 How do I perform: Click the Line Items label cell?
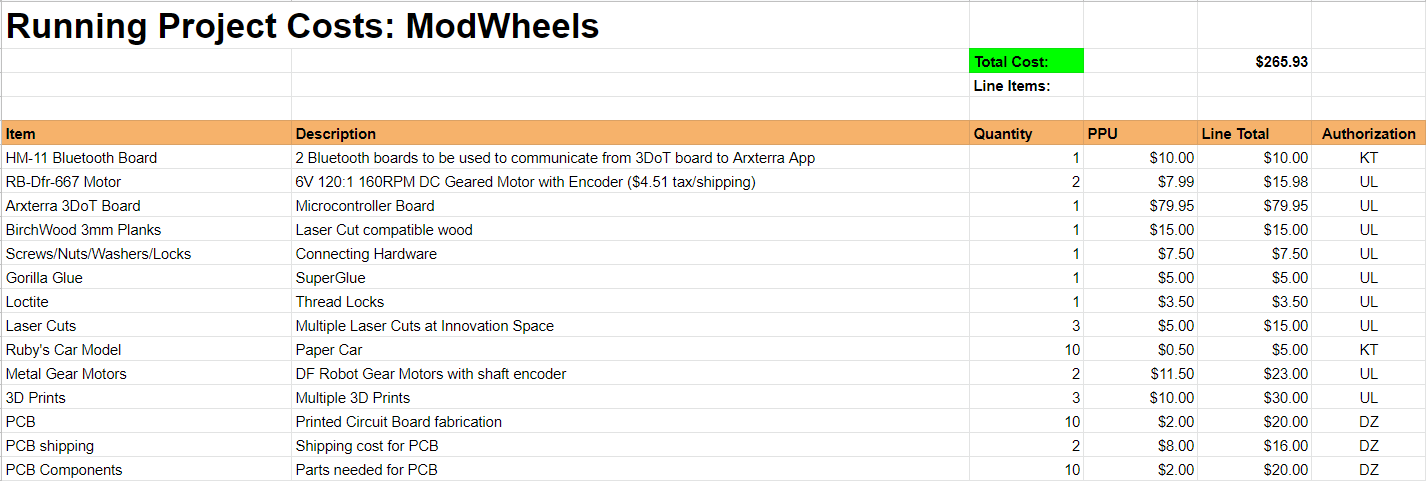1026,85
